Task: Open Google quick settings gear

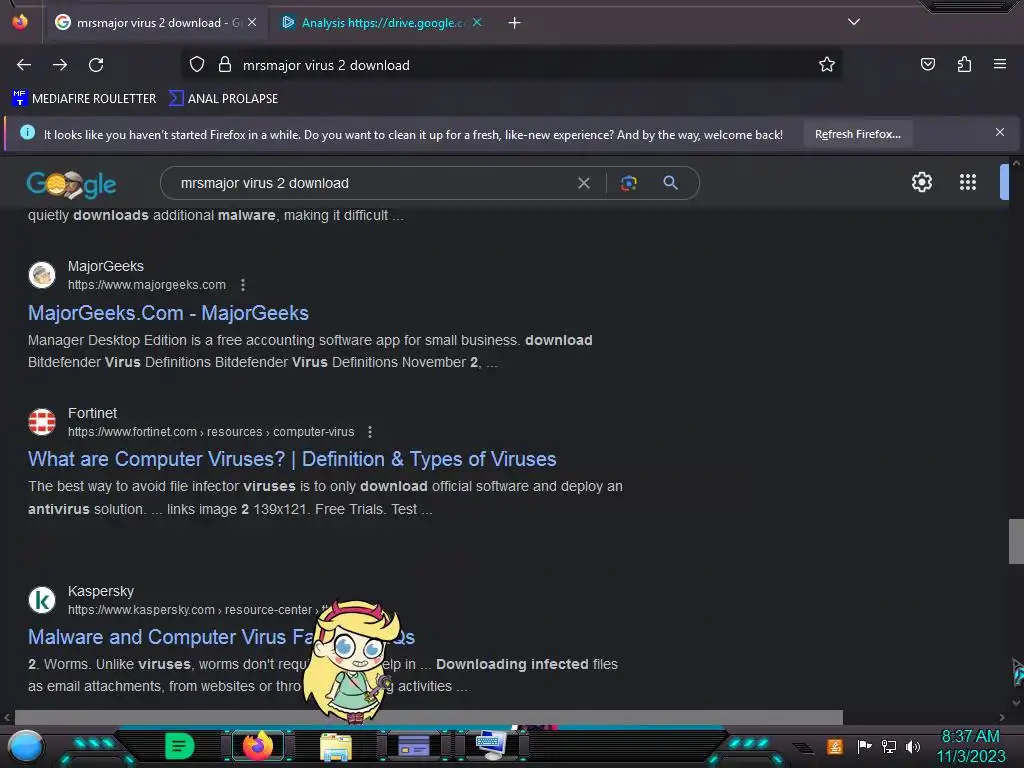Action: [x=921, y=182]
